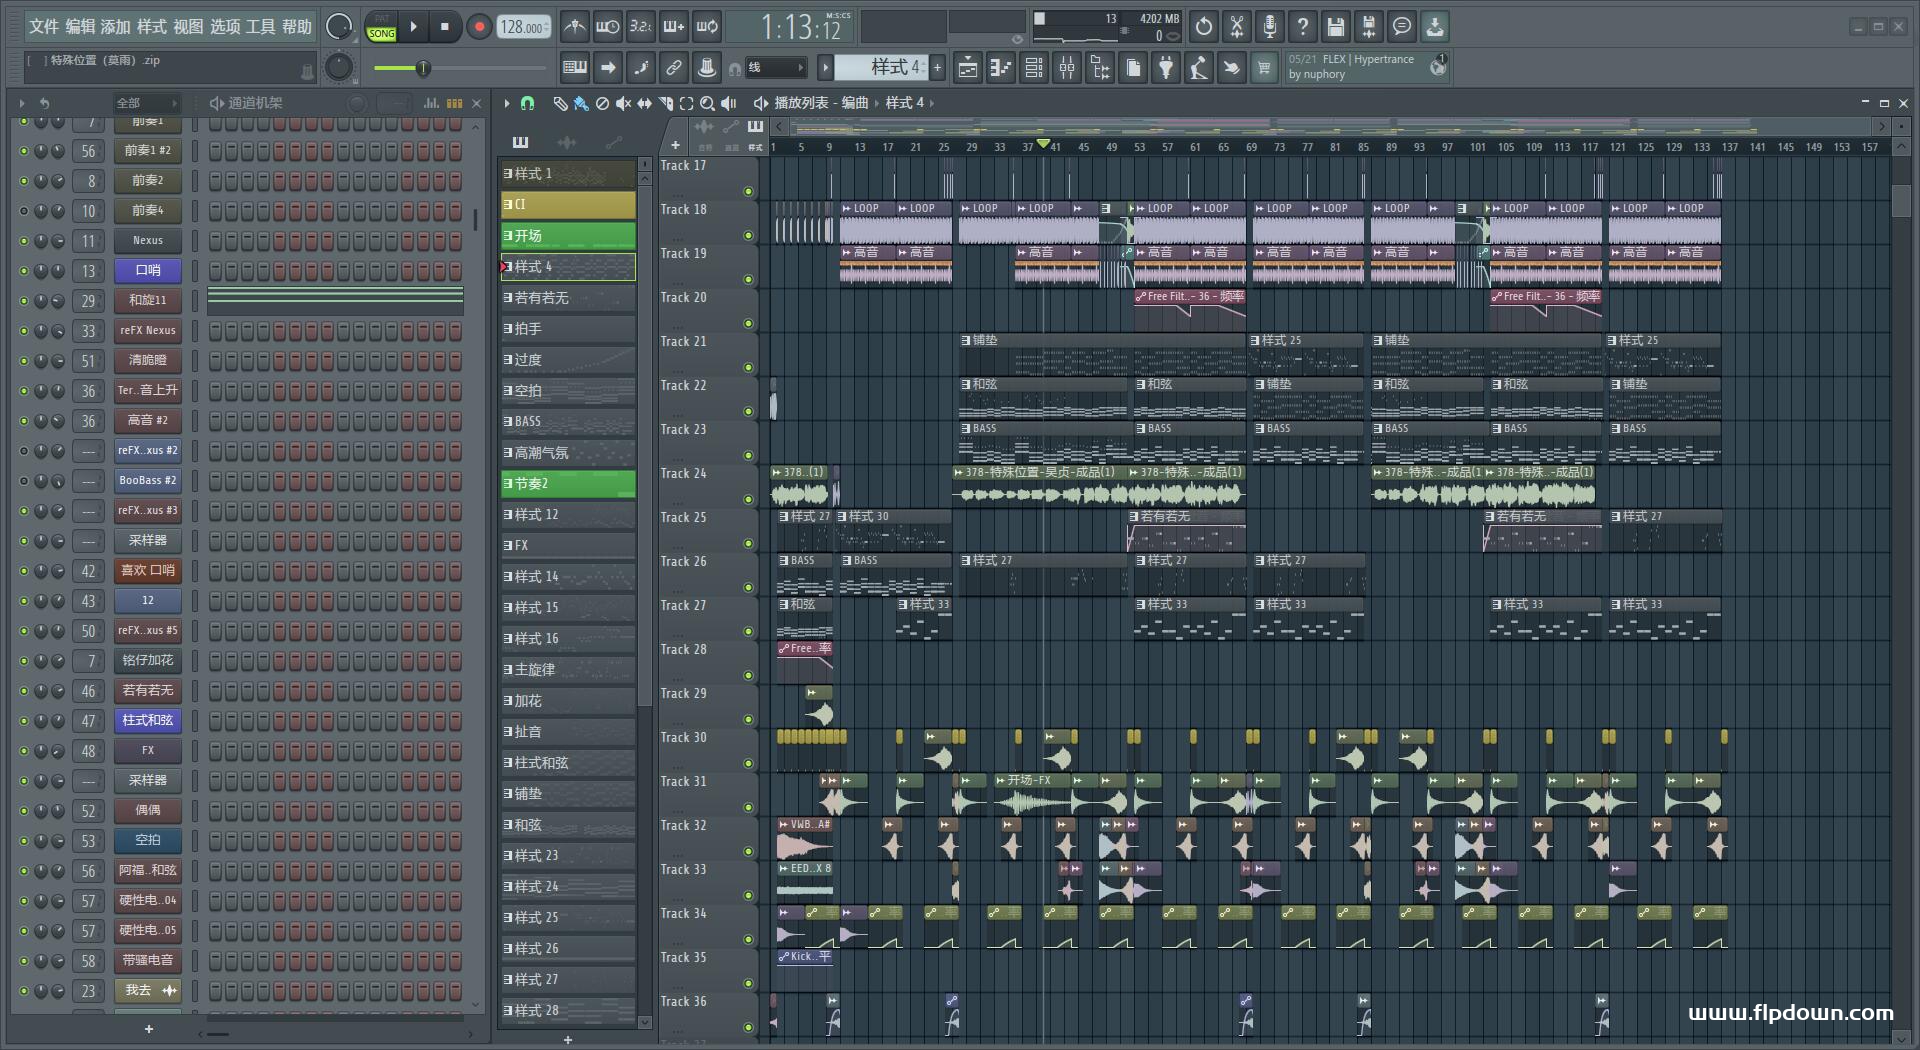The image size is (1920, 1050).
Task: Select the slice tool in playlist toolbar
Action: (x=665, y=103)
